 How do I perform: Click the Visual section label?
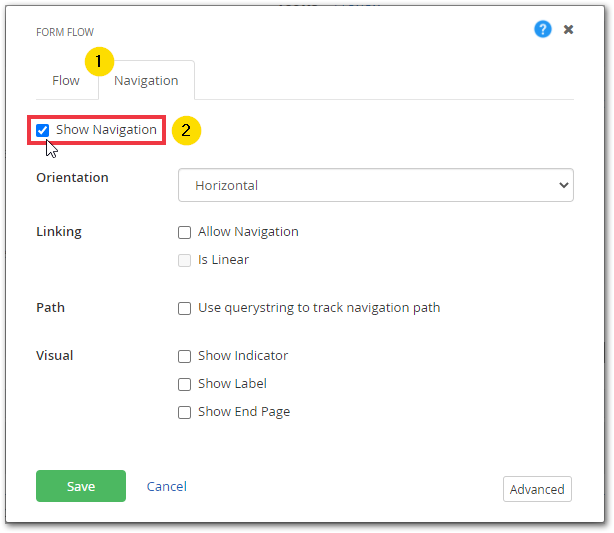pos(55,356)
